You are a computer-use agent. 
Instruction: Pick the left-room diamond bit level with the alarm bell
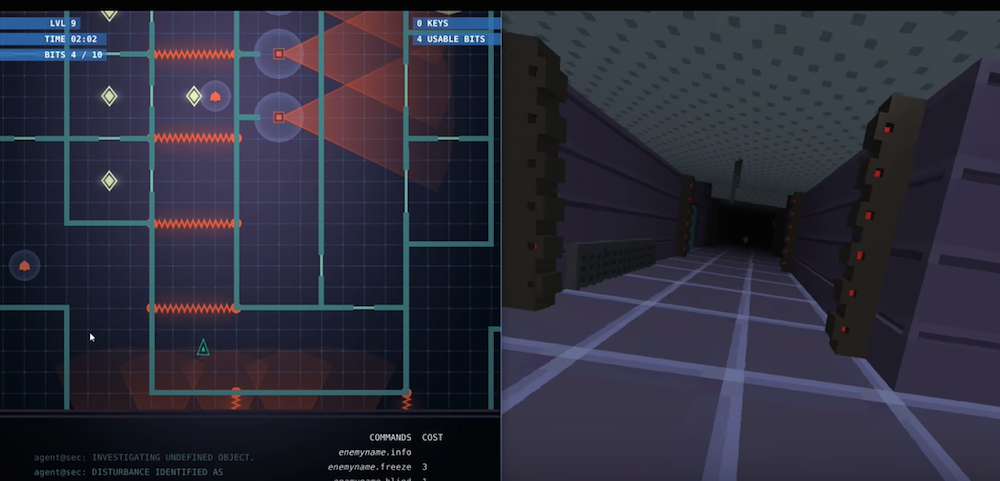tap(109, 96)
